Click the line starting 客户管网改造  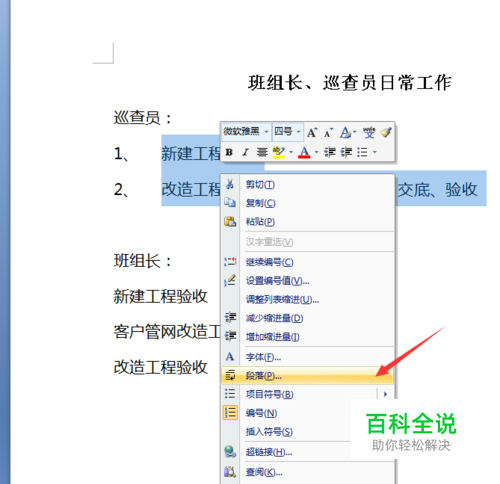167,332
